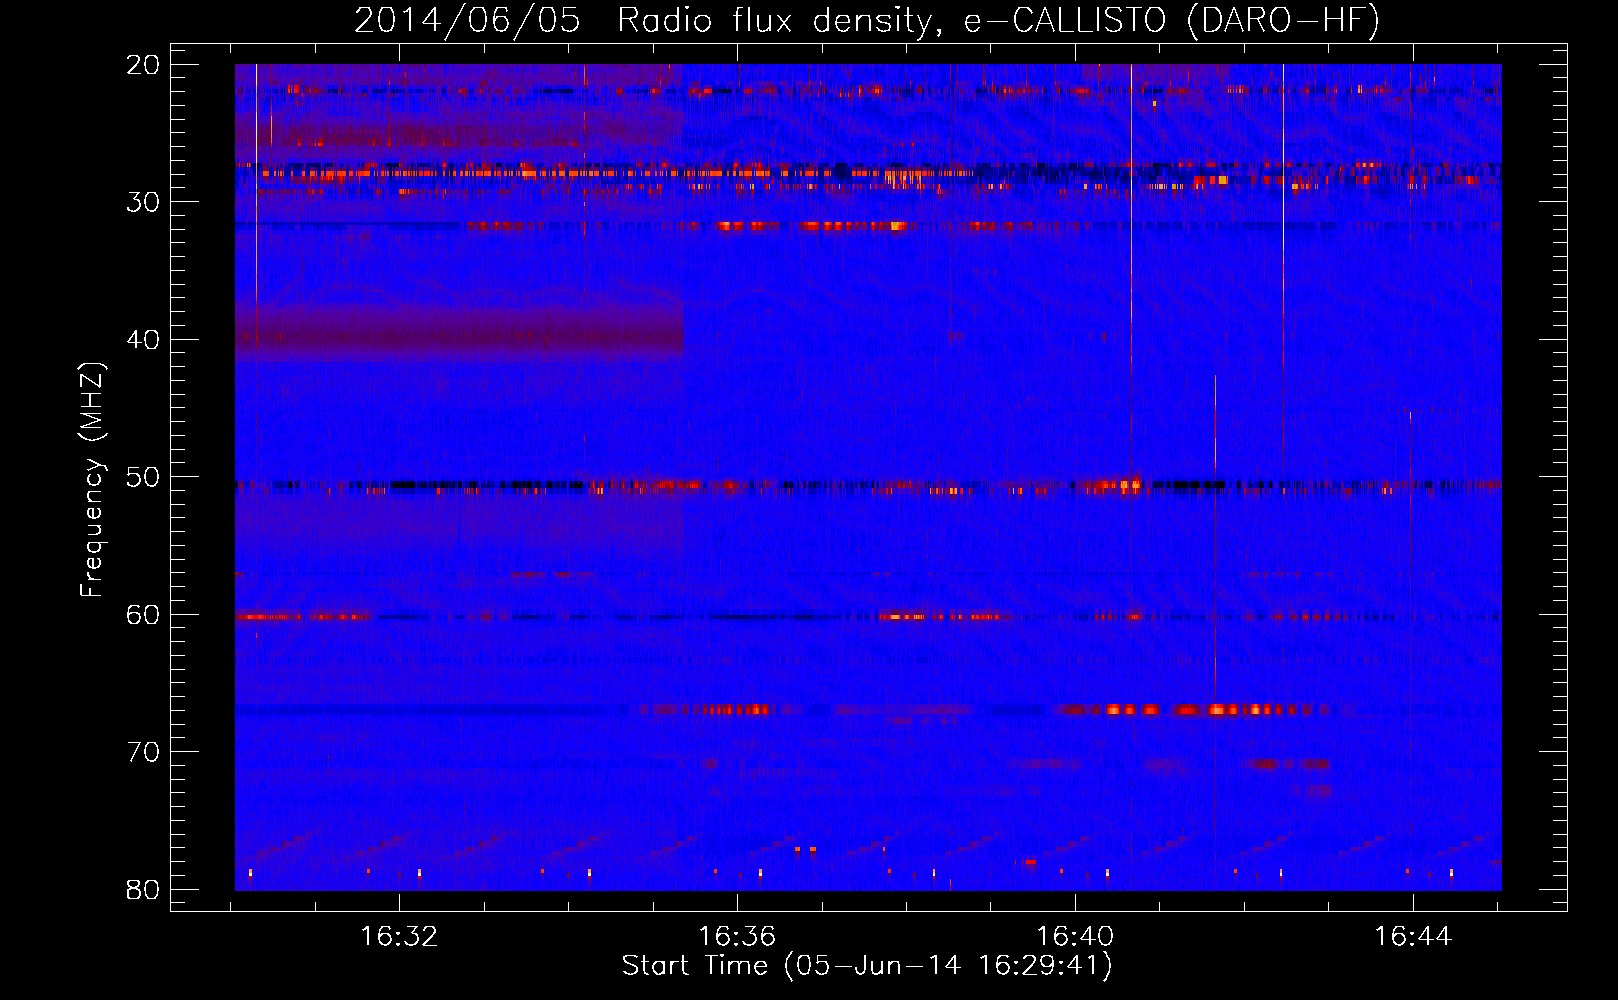
Task: Click the 16:44 time tick label
Action: pyautogui.click(x=1413, y=937)
